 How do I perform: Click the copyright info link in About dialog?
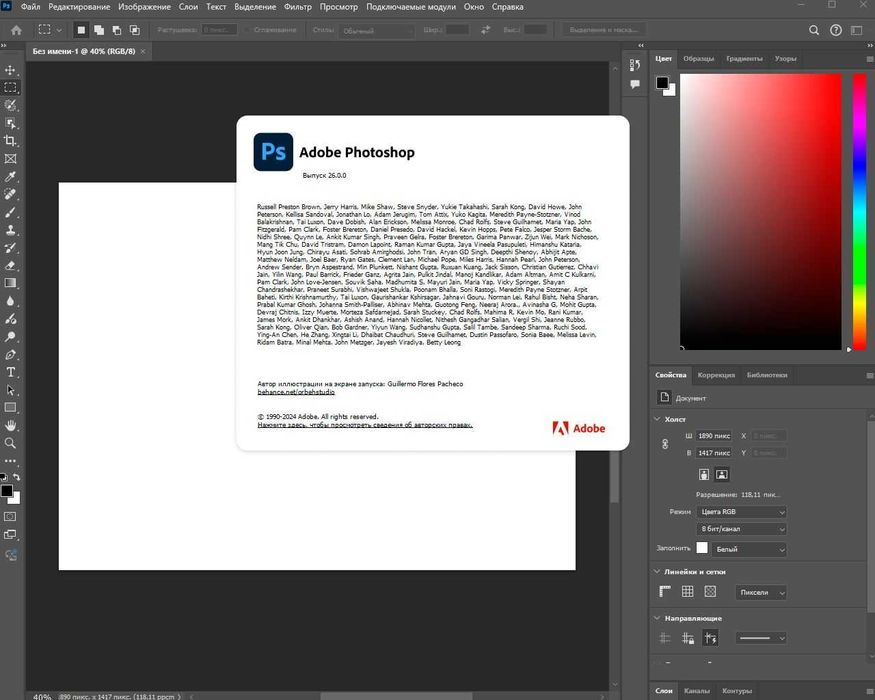tap(364, 425)
